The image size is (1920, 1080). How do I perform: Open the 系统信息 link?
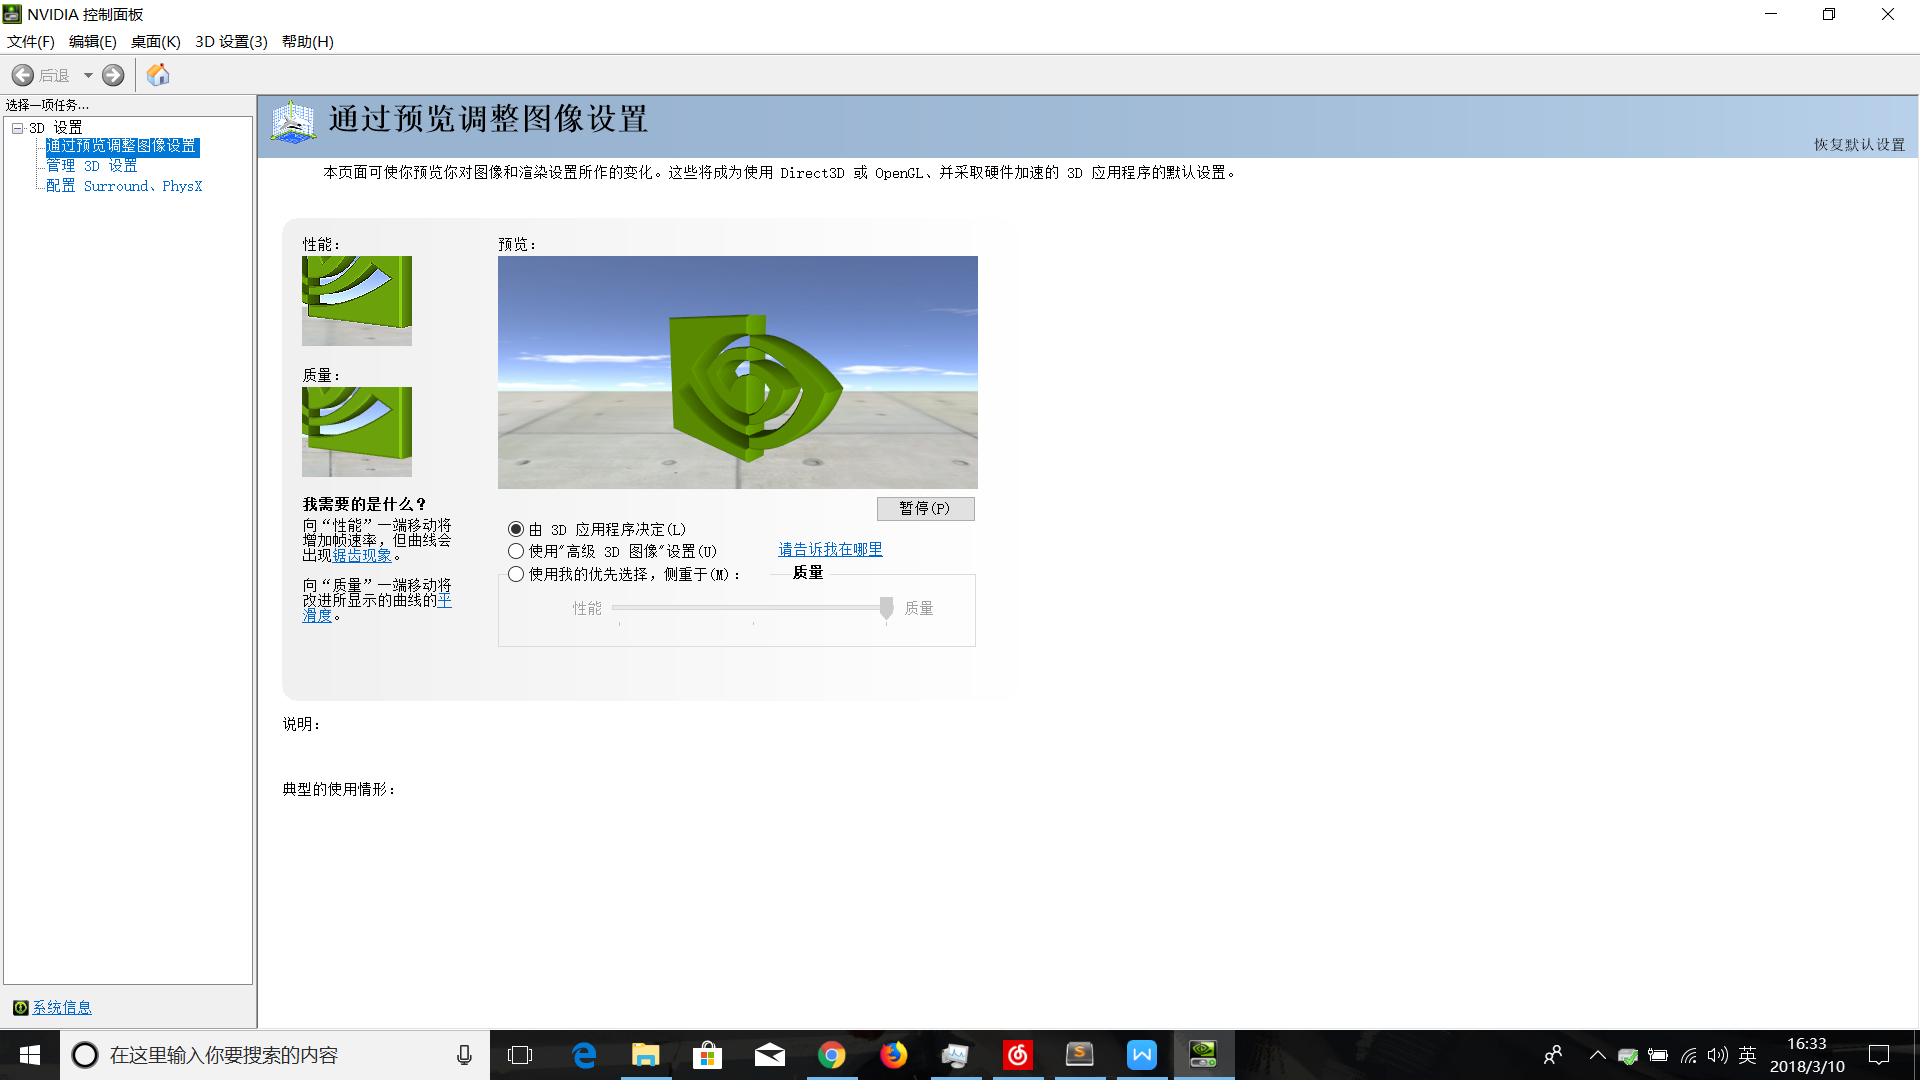(62, 1008)
